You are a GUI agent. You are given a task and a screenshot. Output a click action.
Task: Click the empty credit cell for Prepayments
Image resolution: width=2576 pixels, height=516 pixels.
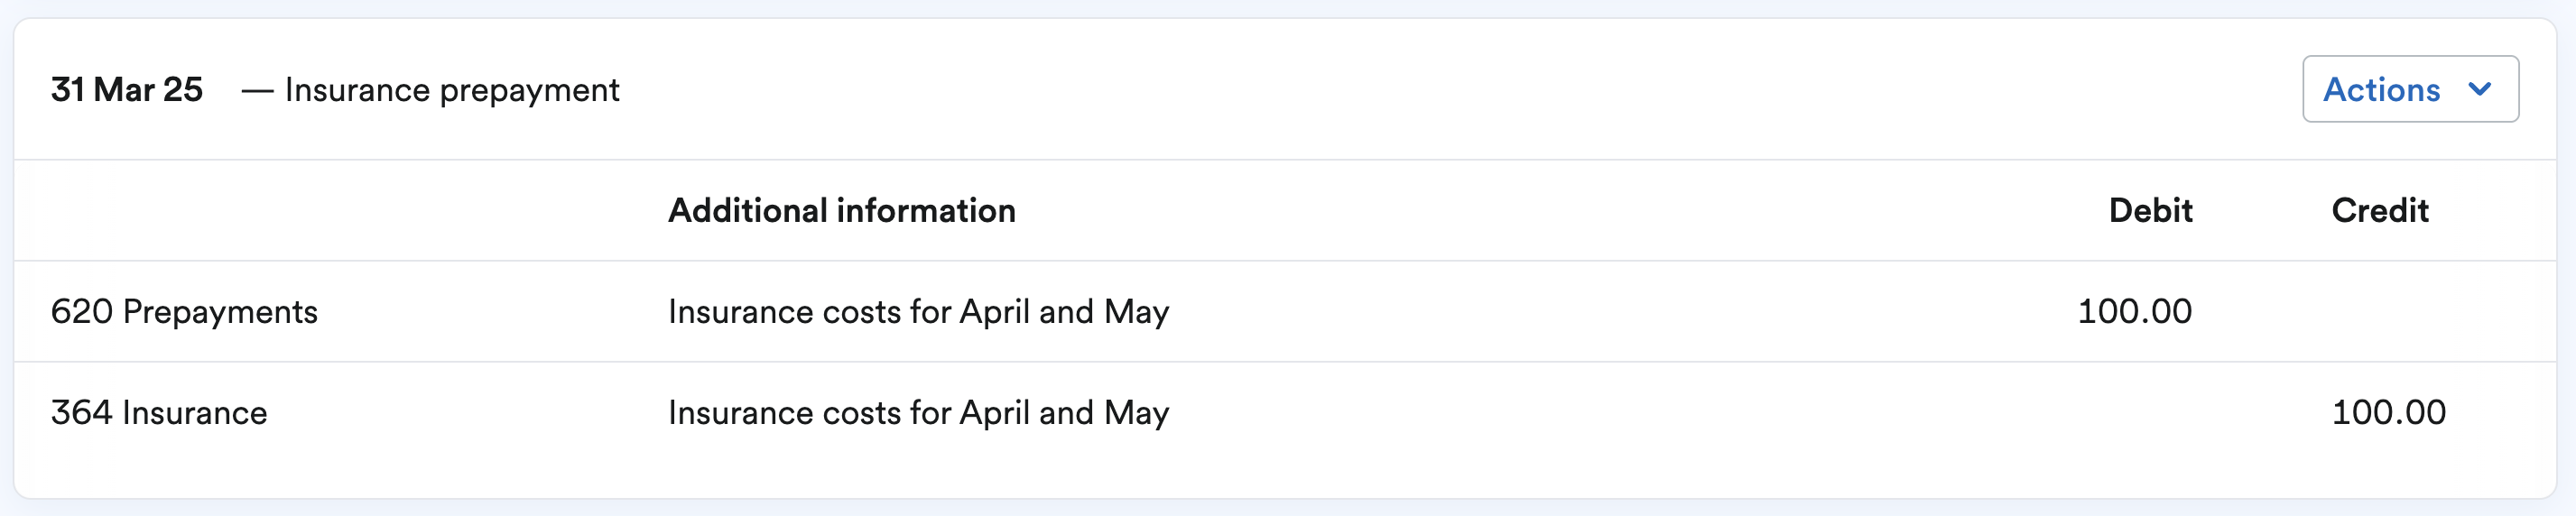2388,312
